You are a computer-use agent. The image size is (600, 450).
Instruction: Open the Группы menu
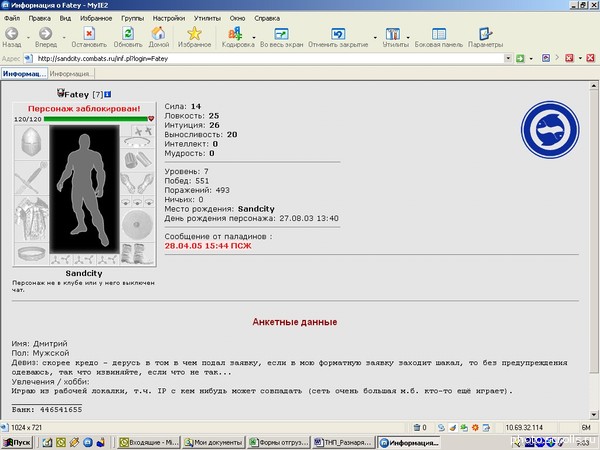pos(132,18)
